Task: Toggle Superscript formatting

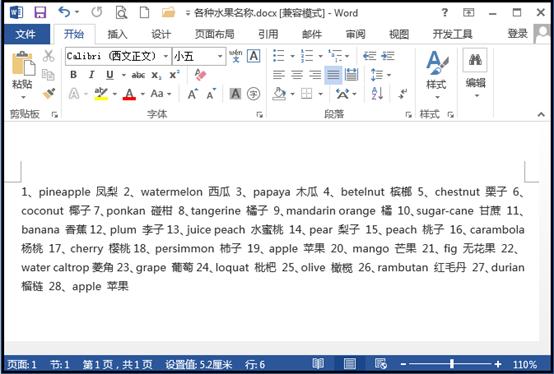Action: point(174,75)
